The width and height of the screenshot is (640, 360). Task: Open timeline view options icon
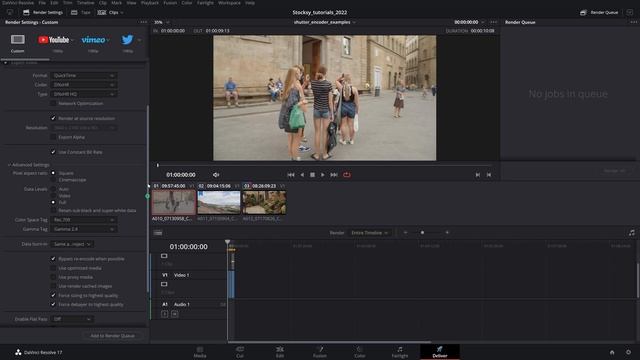pyautogui.click(x=158, y=233)
